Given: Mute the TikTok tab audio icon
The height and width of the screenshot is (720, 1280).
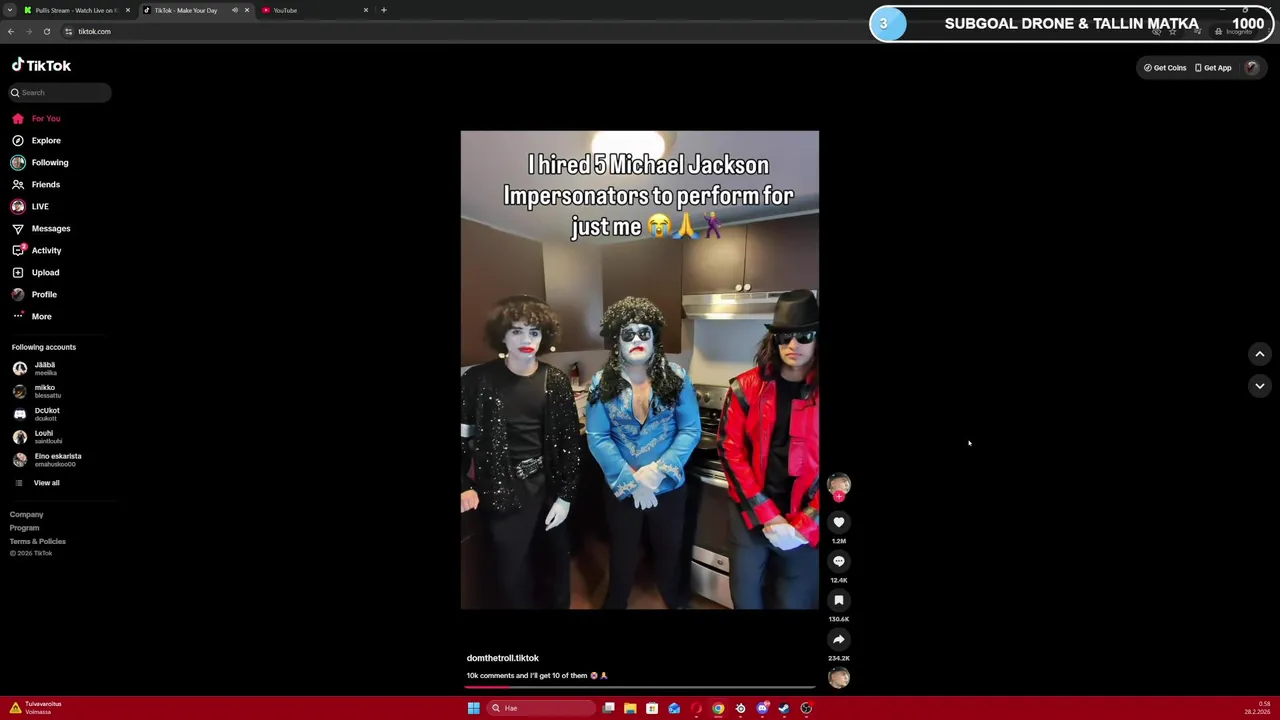Looking at the screenshot, I should click(235, 10).
